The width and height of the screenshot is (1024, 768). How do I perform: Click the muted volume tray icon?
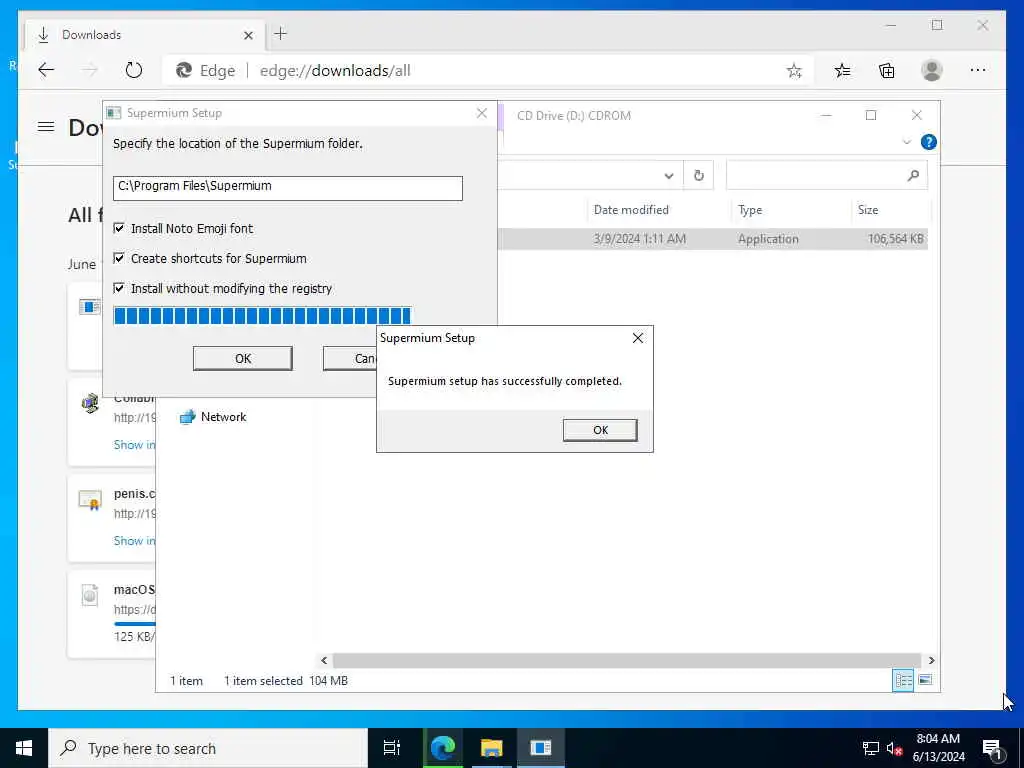coord(894,748)
